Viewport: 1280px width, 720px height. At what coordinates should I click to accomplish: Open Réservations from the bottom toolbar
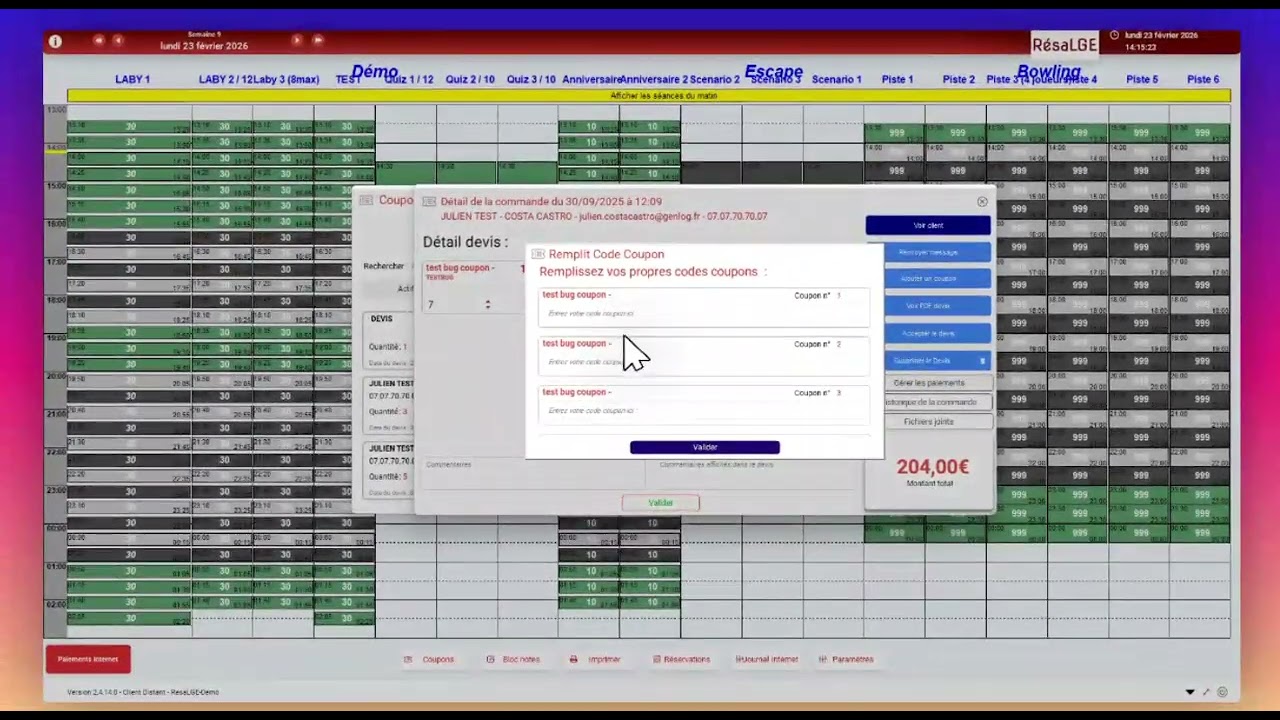click(681, 659)
